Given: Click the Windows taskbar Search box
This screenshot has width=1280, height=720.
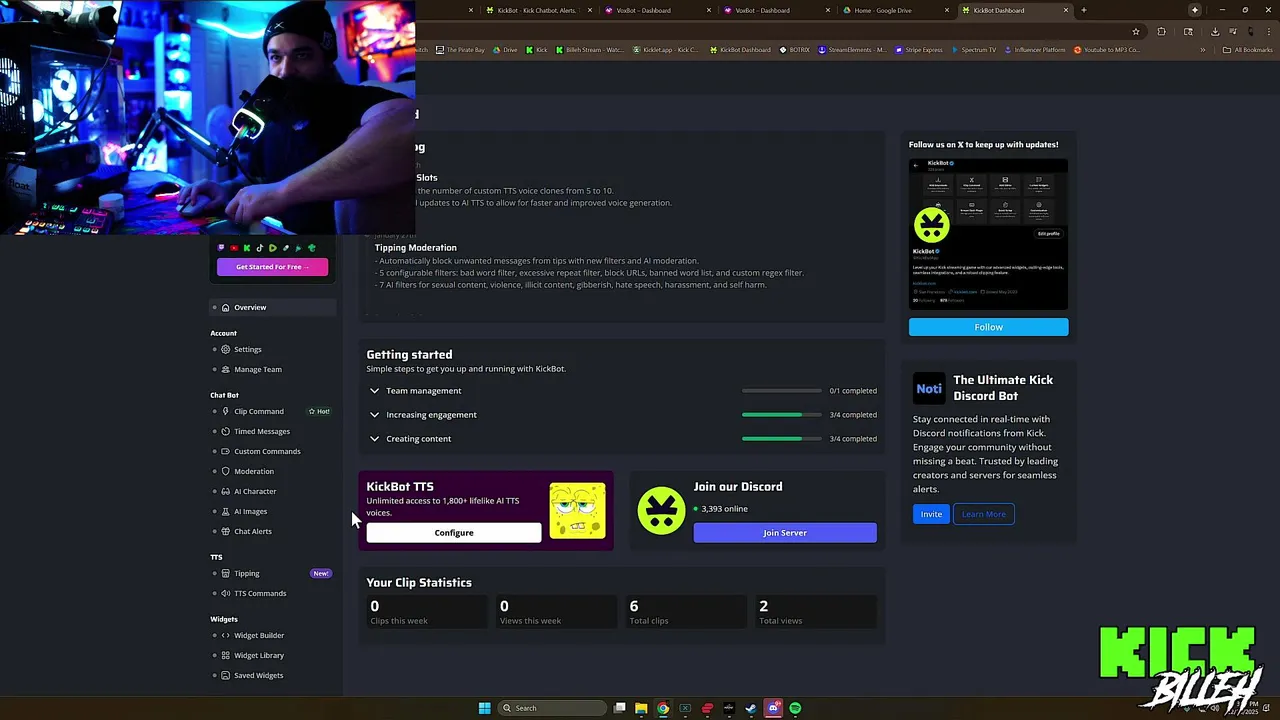Looking at the screenshot, I should pyautogui.click(x=553, y=708).
